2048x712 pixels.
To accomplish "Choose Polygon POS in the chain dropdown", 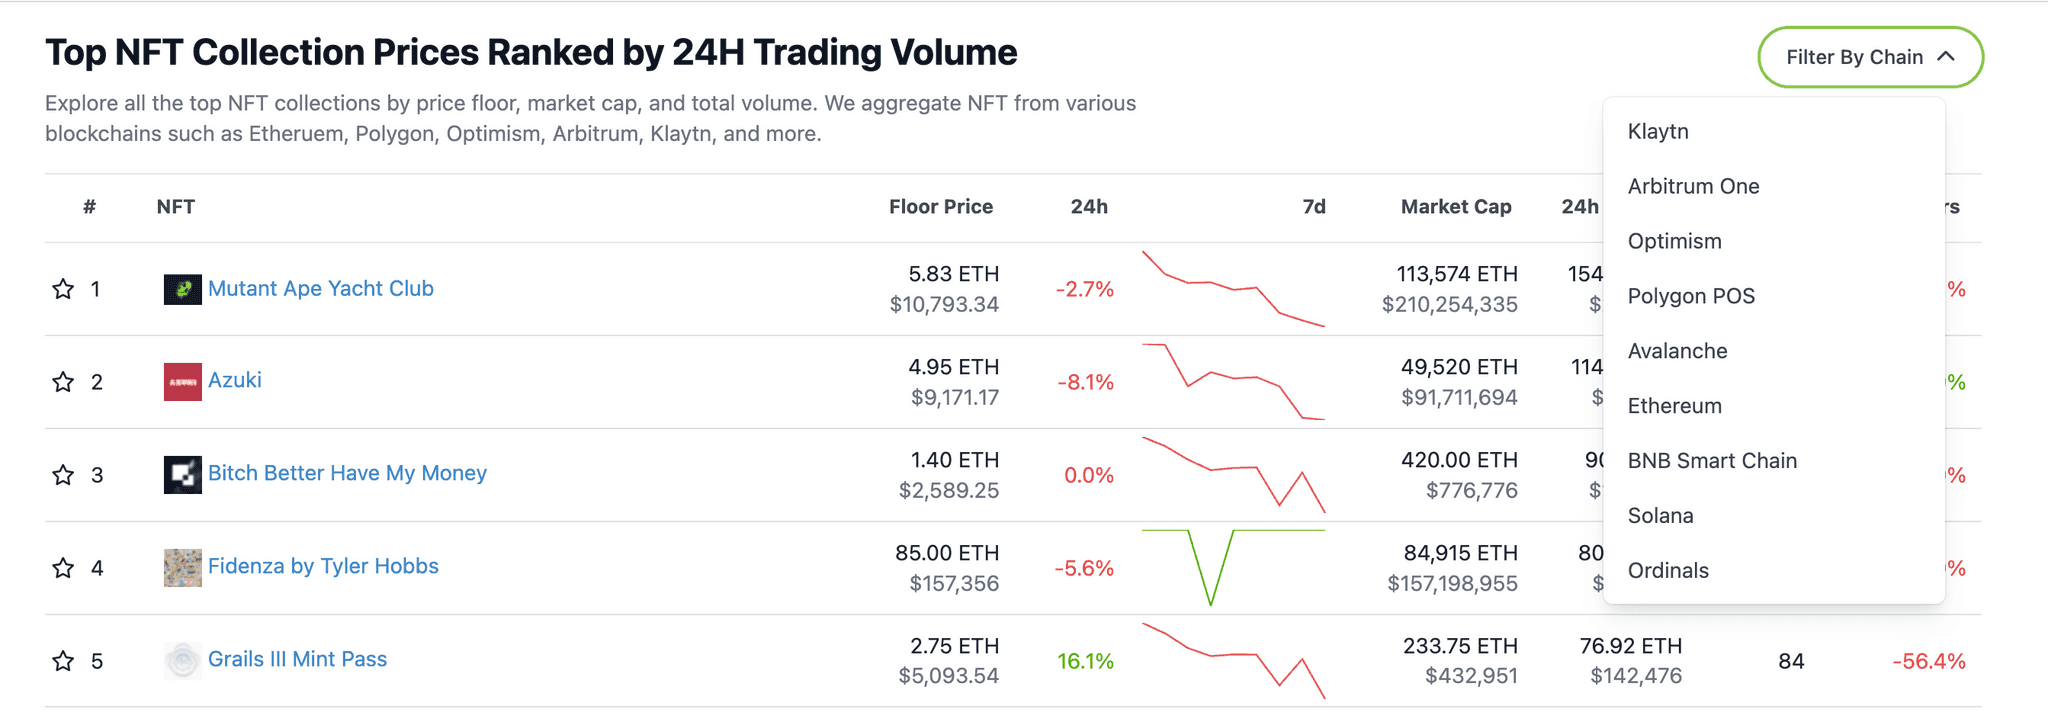I will pyautogui.click(x=1691, y=296).
